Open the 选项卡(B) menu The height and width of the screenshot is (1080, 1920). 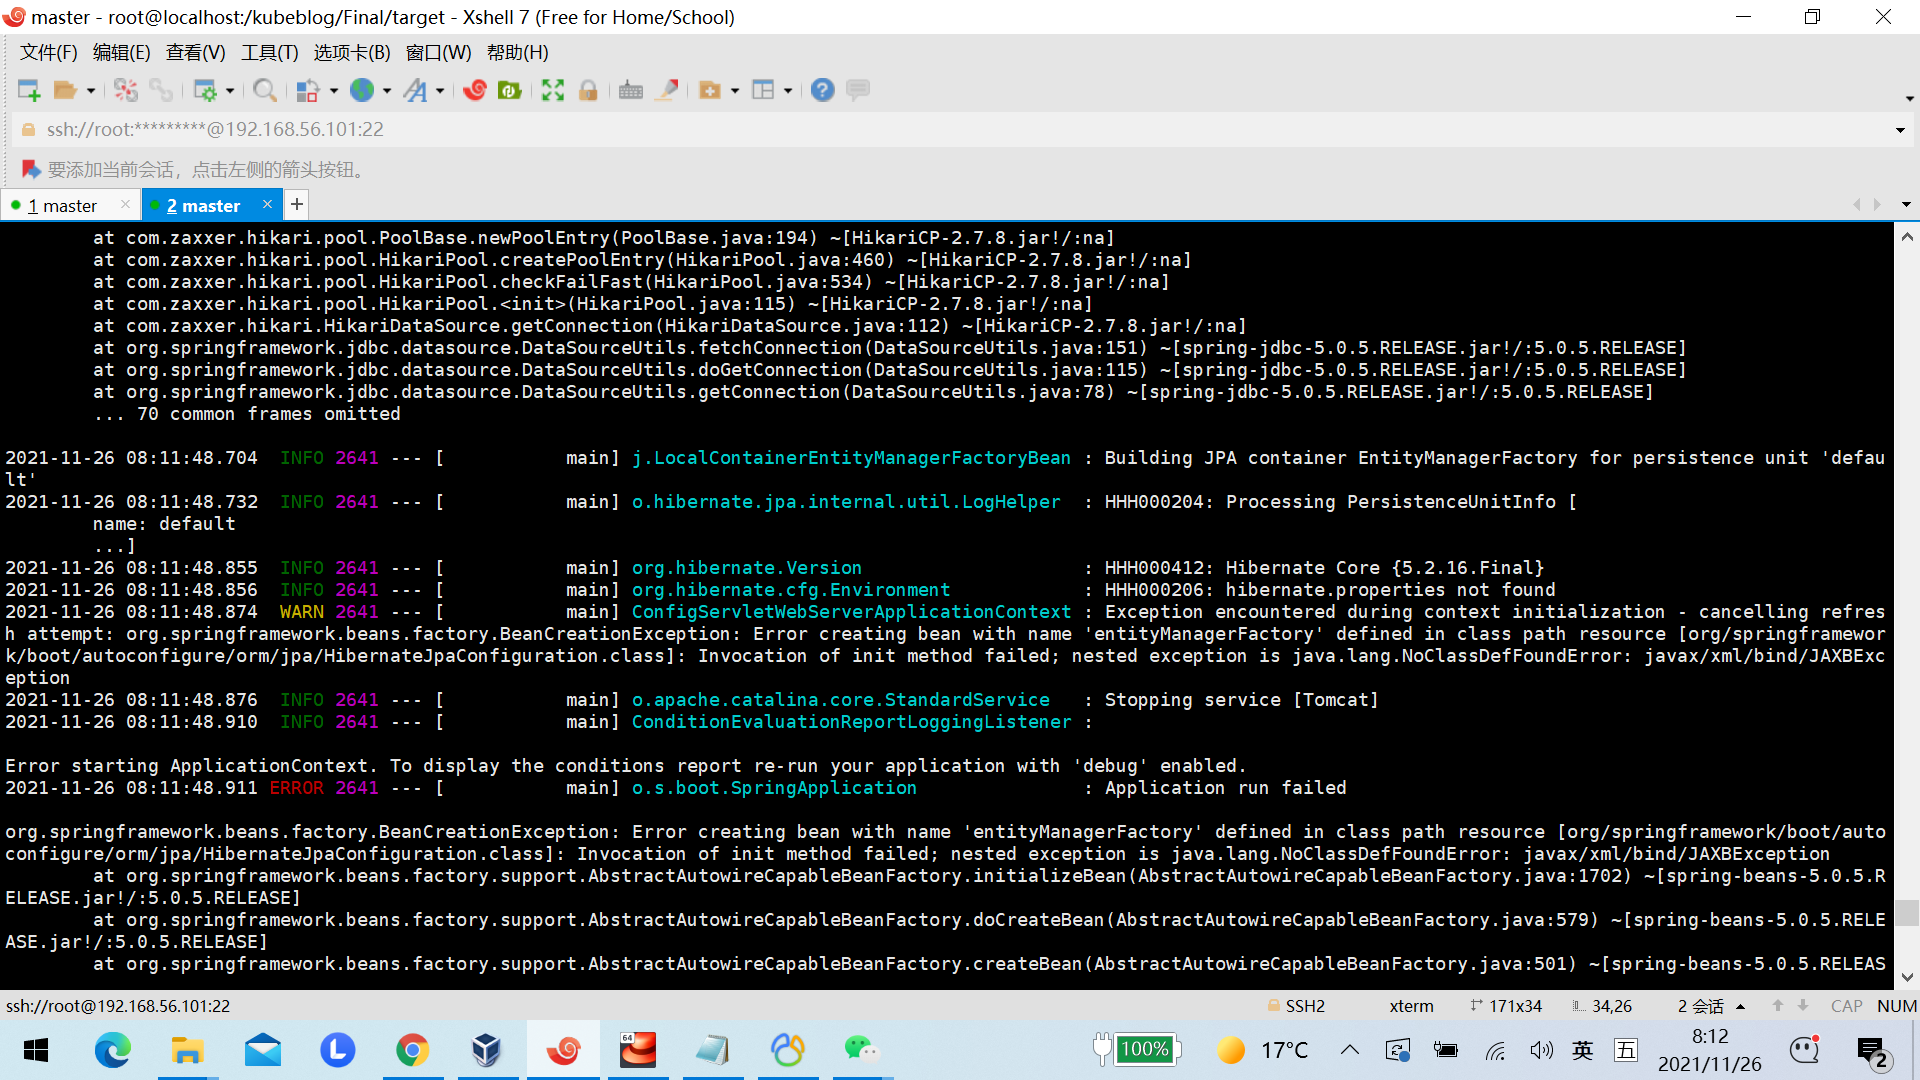click(352, 53)
